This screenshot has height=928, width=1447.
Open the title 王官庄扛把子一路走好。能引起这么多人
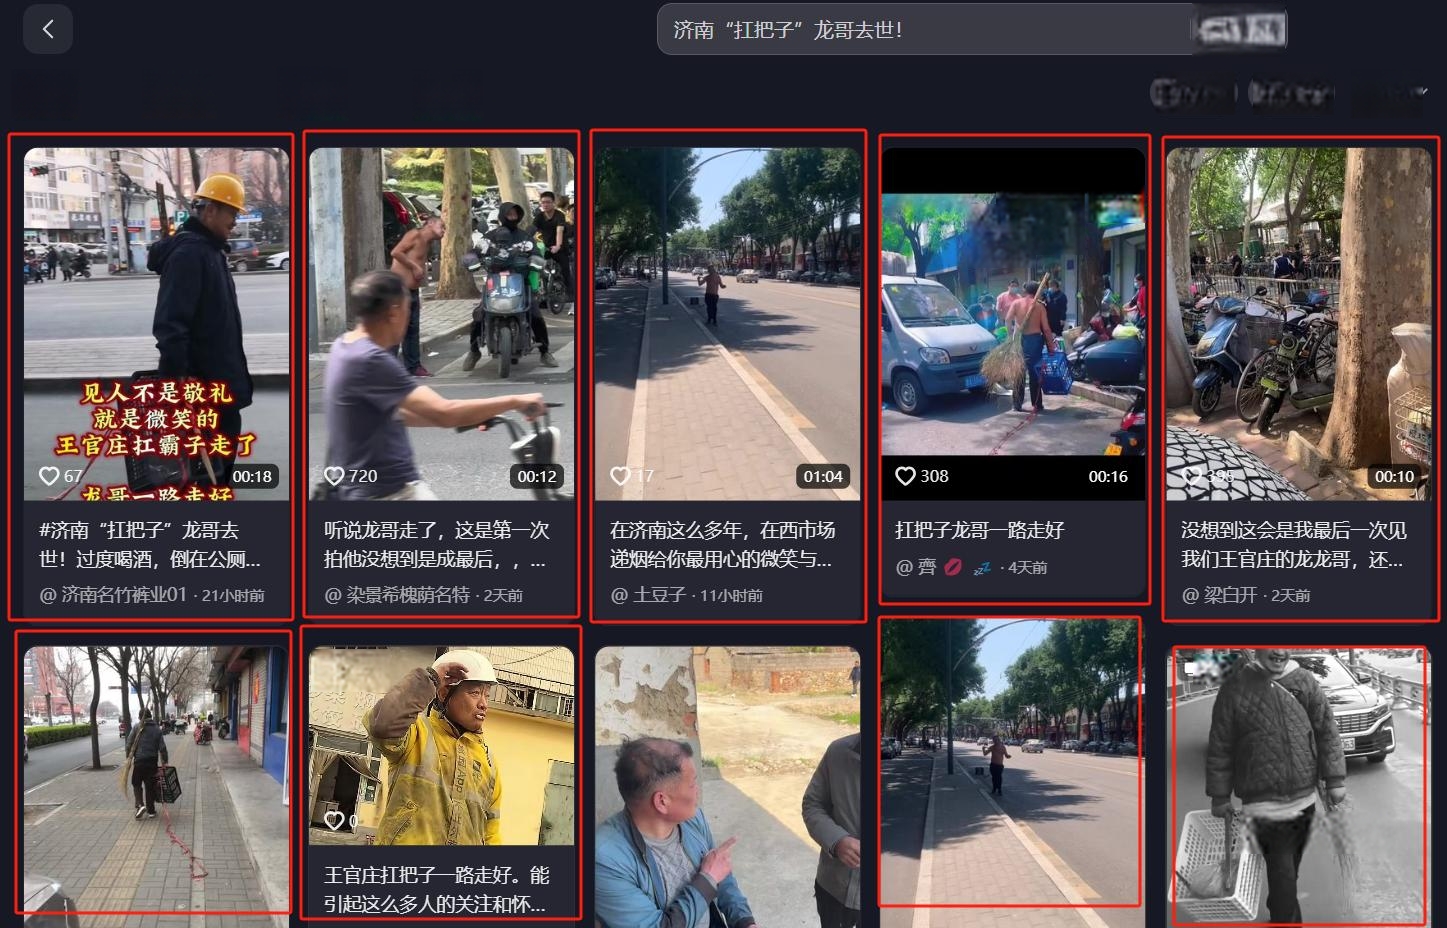click(x=437, y=889)
